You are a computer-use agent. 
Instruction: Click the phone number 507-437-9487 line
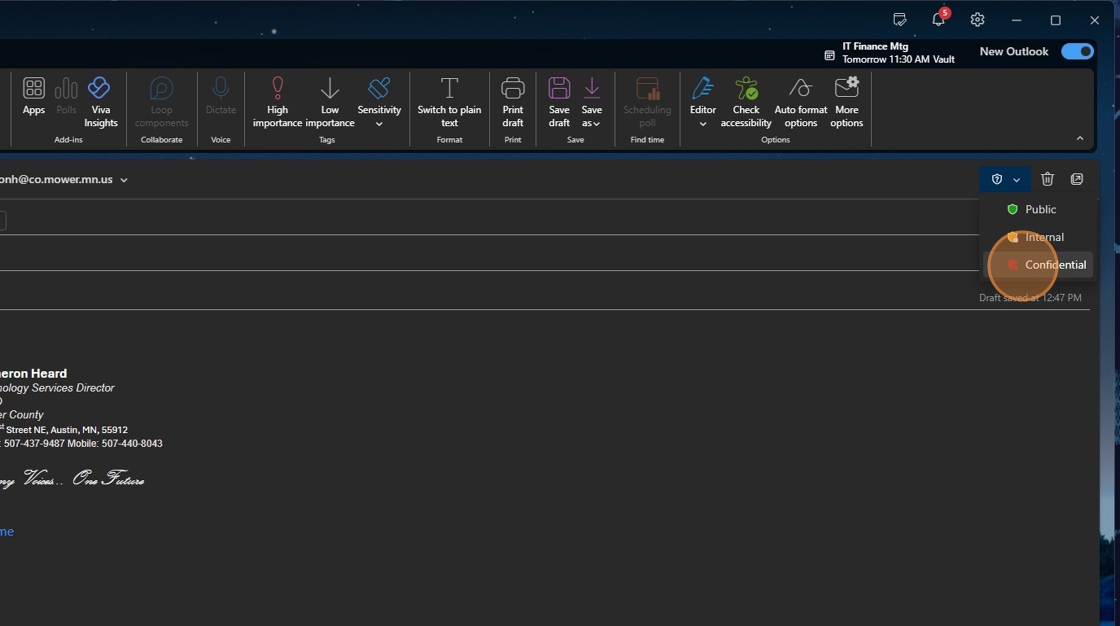(34, 444)
